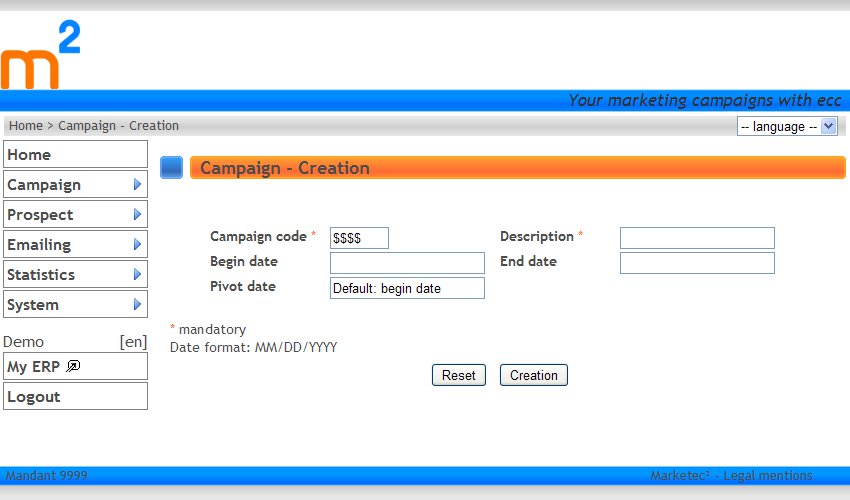Expand the Emailing submenu arrow

point(137,245)
